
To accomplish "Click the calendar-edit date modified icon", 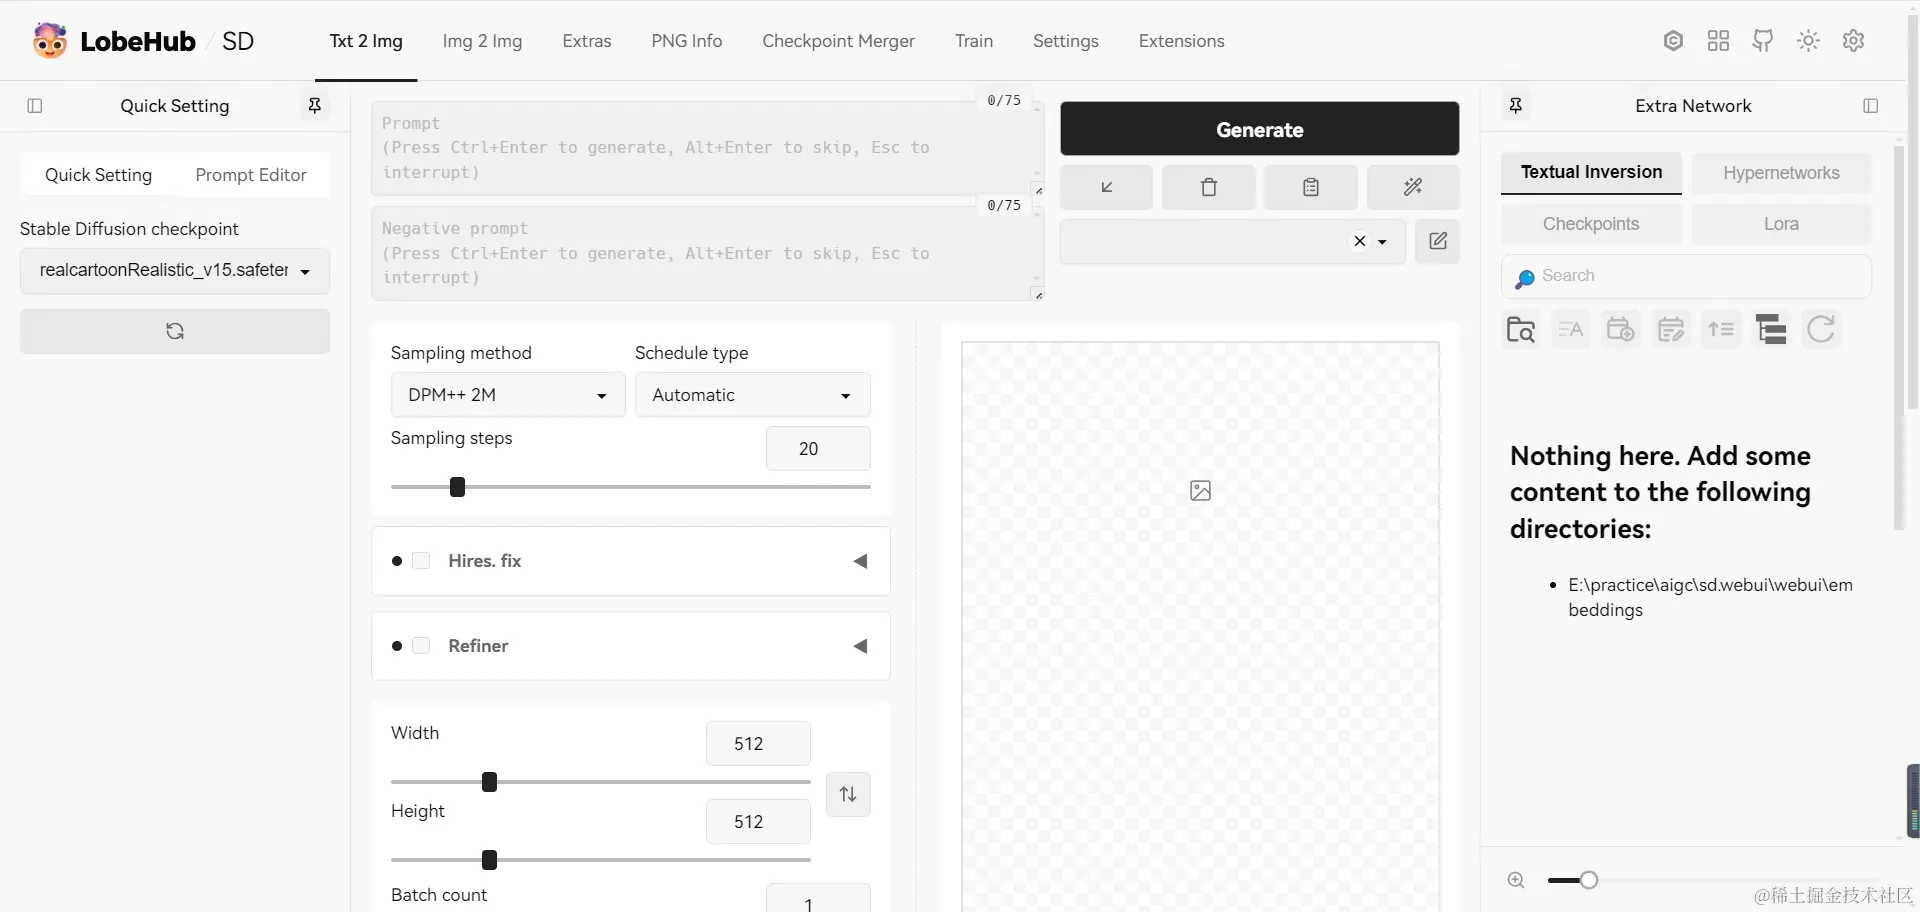I will tap(1671, 330).
